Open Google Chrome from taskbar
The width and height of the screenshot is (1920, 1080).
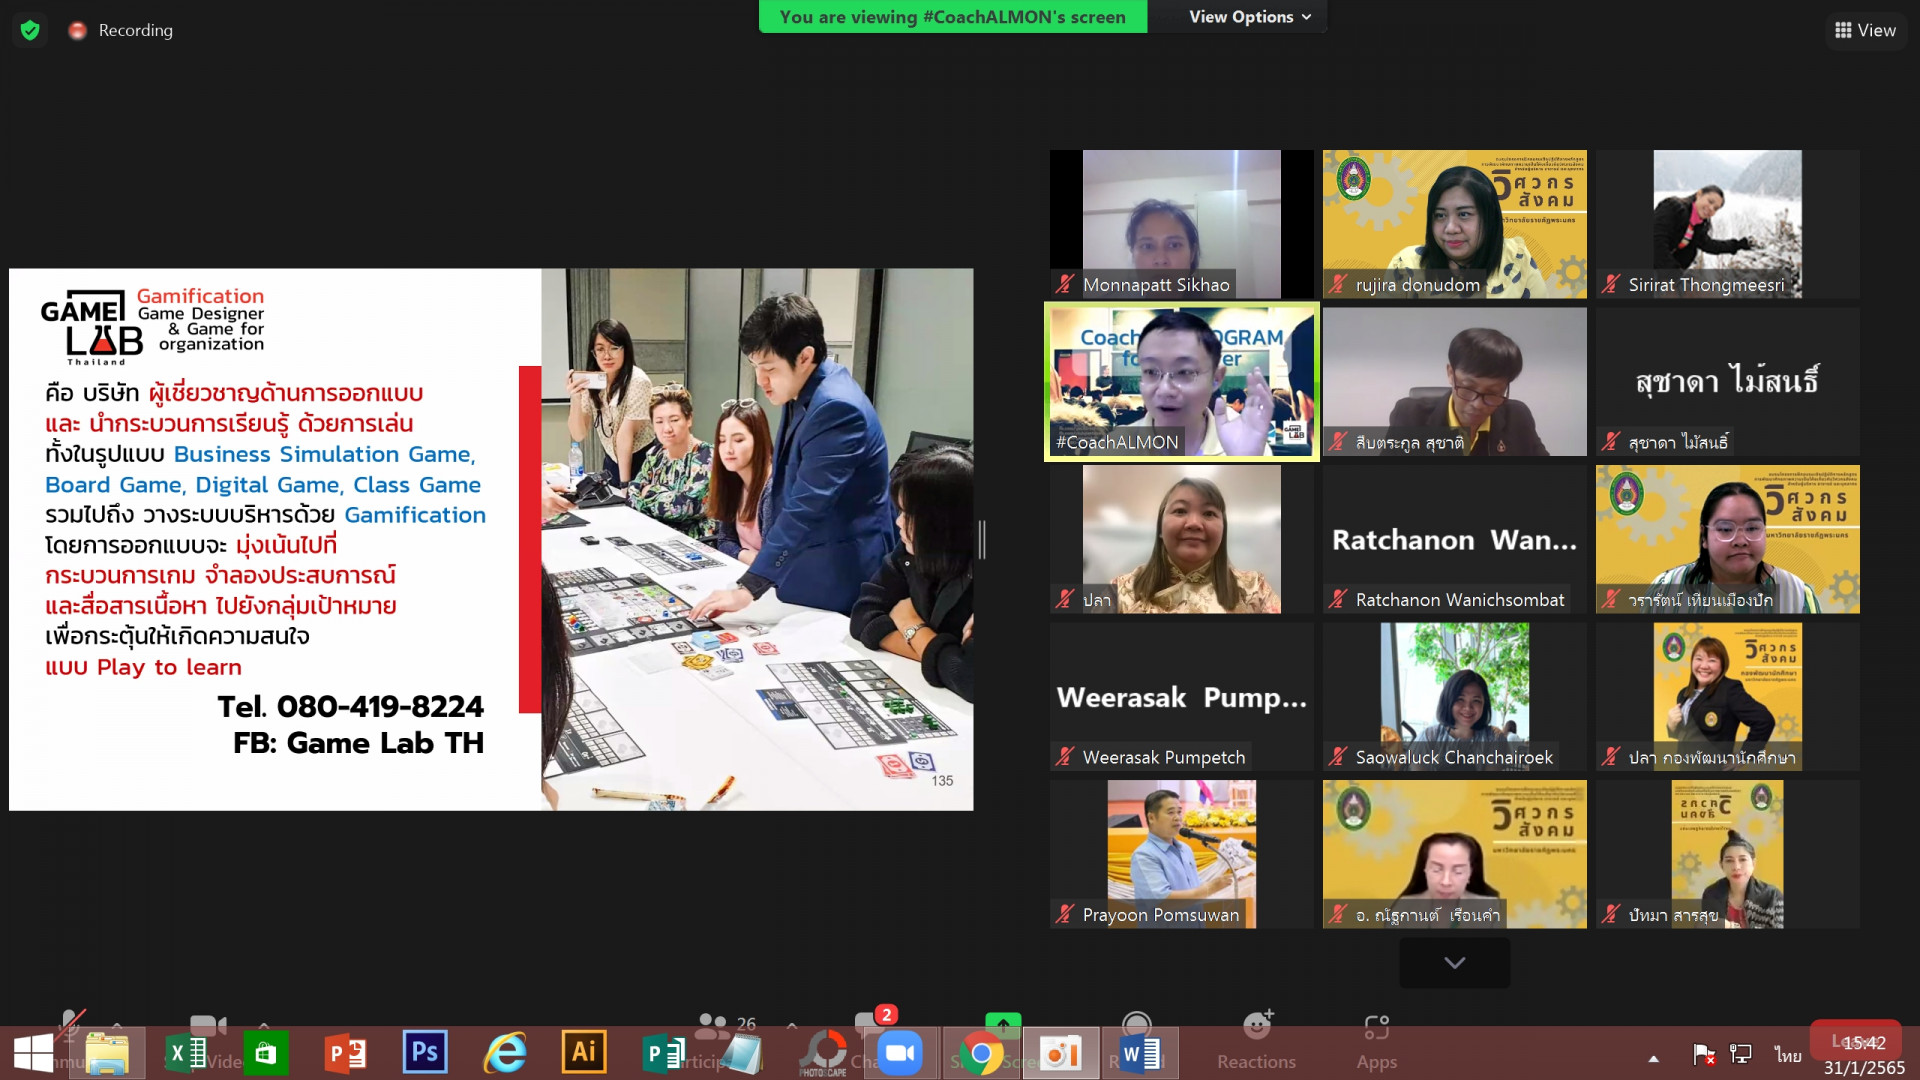coord(981,1053)
